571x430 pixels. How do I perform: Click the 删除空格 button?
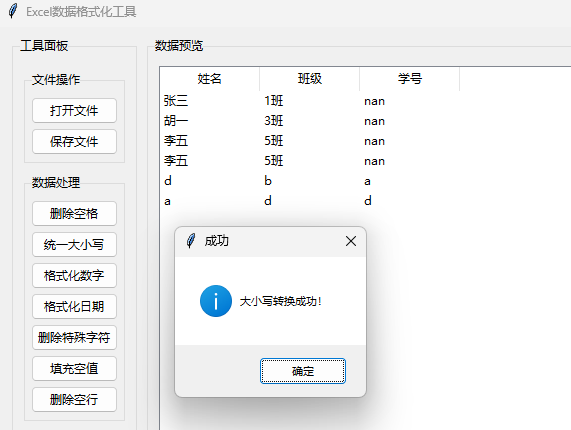tap(74, 213)
